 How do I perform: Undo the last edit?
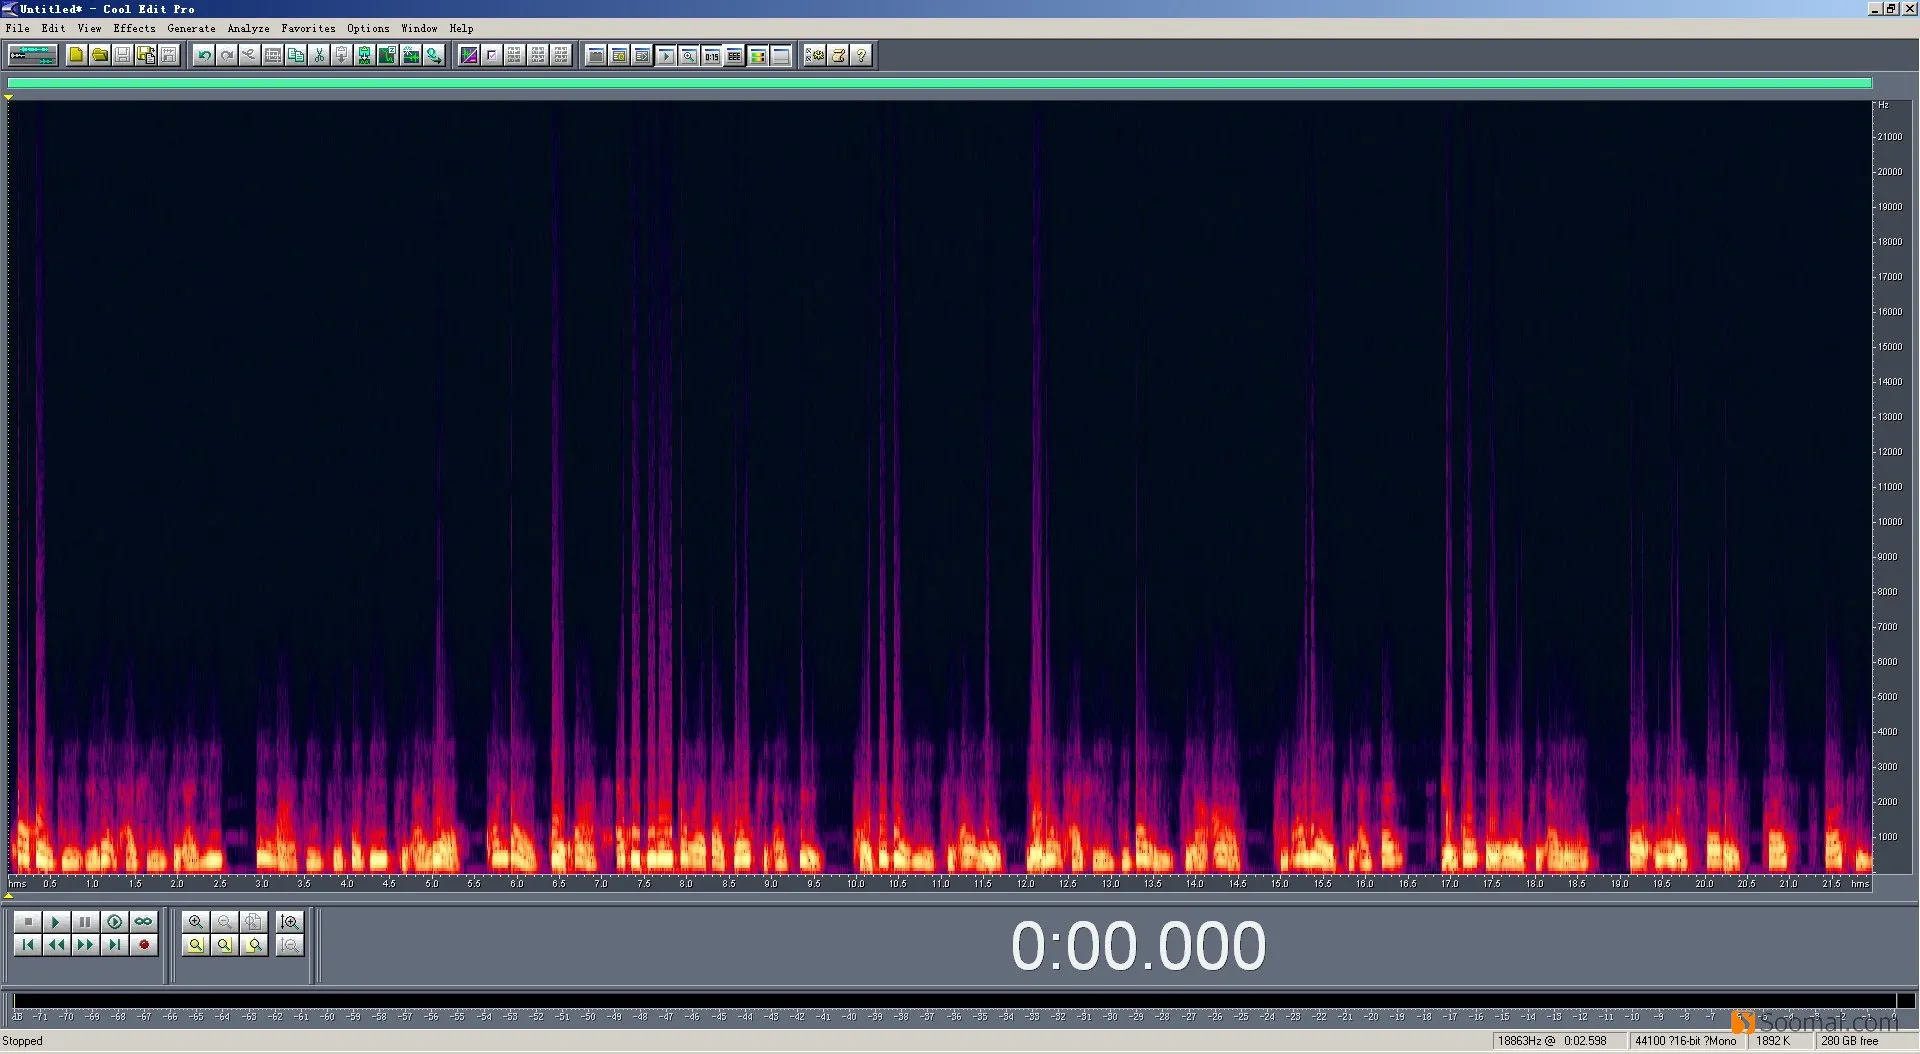[204, 55]
